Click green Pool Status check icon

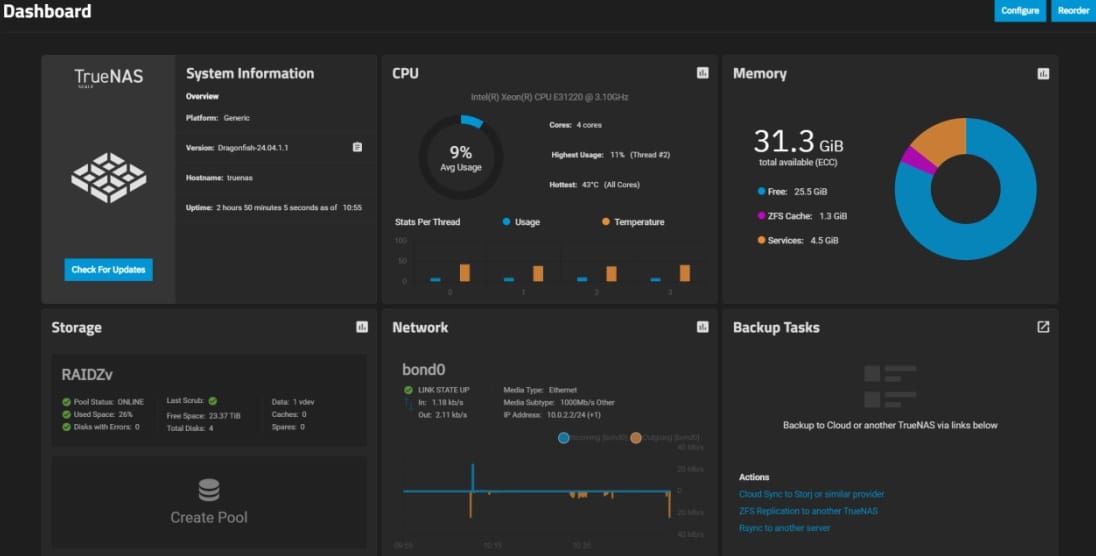click(67, 401)
